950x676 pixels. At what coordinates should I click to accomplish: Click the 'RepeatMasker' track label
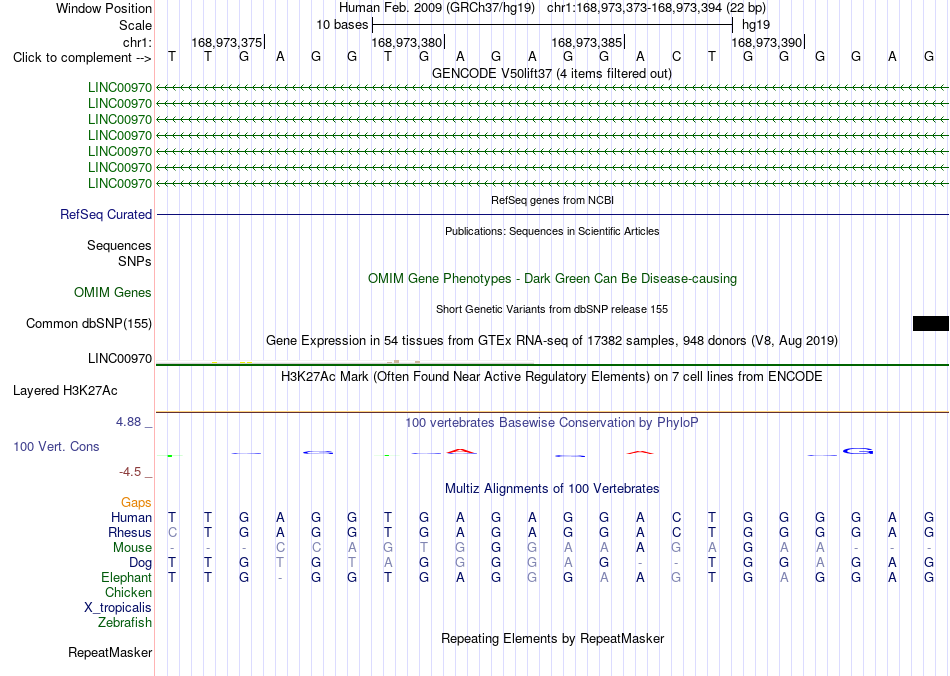(x=110, y=652)
